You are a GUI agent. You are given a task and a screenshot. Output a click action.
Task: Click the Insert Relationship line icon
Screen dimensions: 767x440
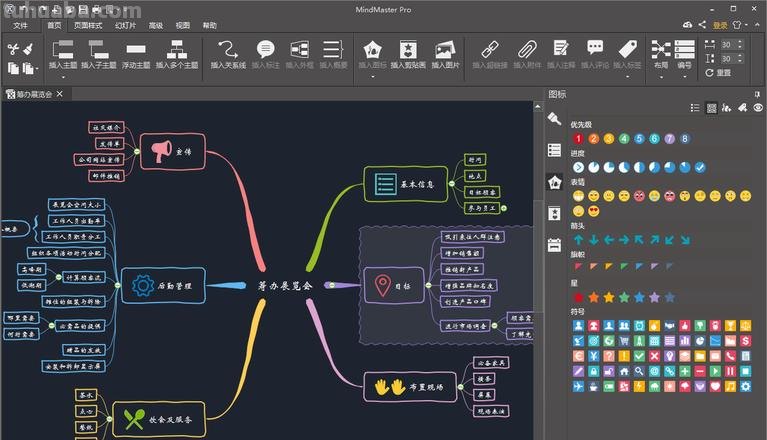[x=230, y=50]
